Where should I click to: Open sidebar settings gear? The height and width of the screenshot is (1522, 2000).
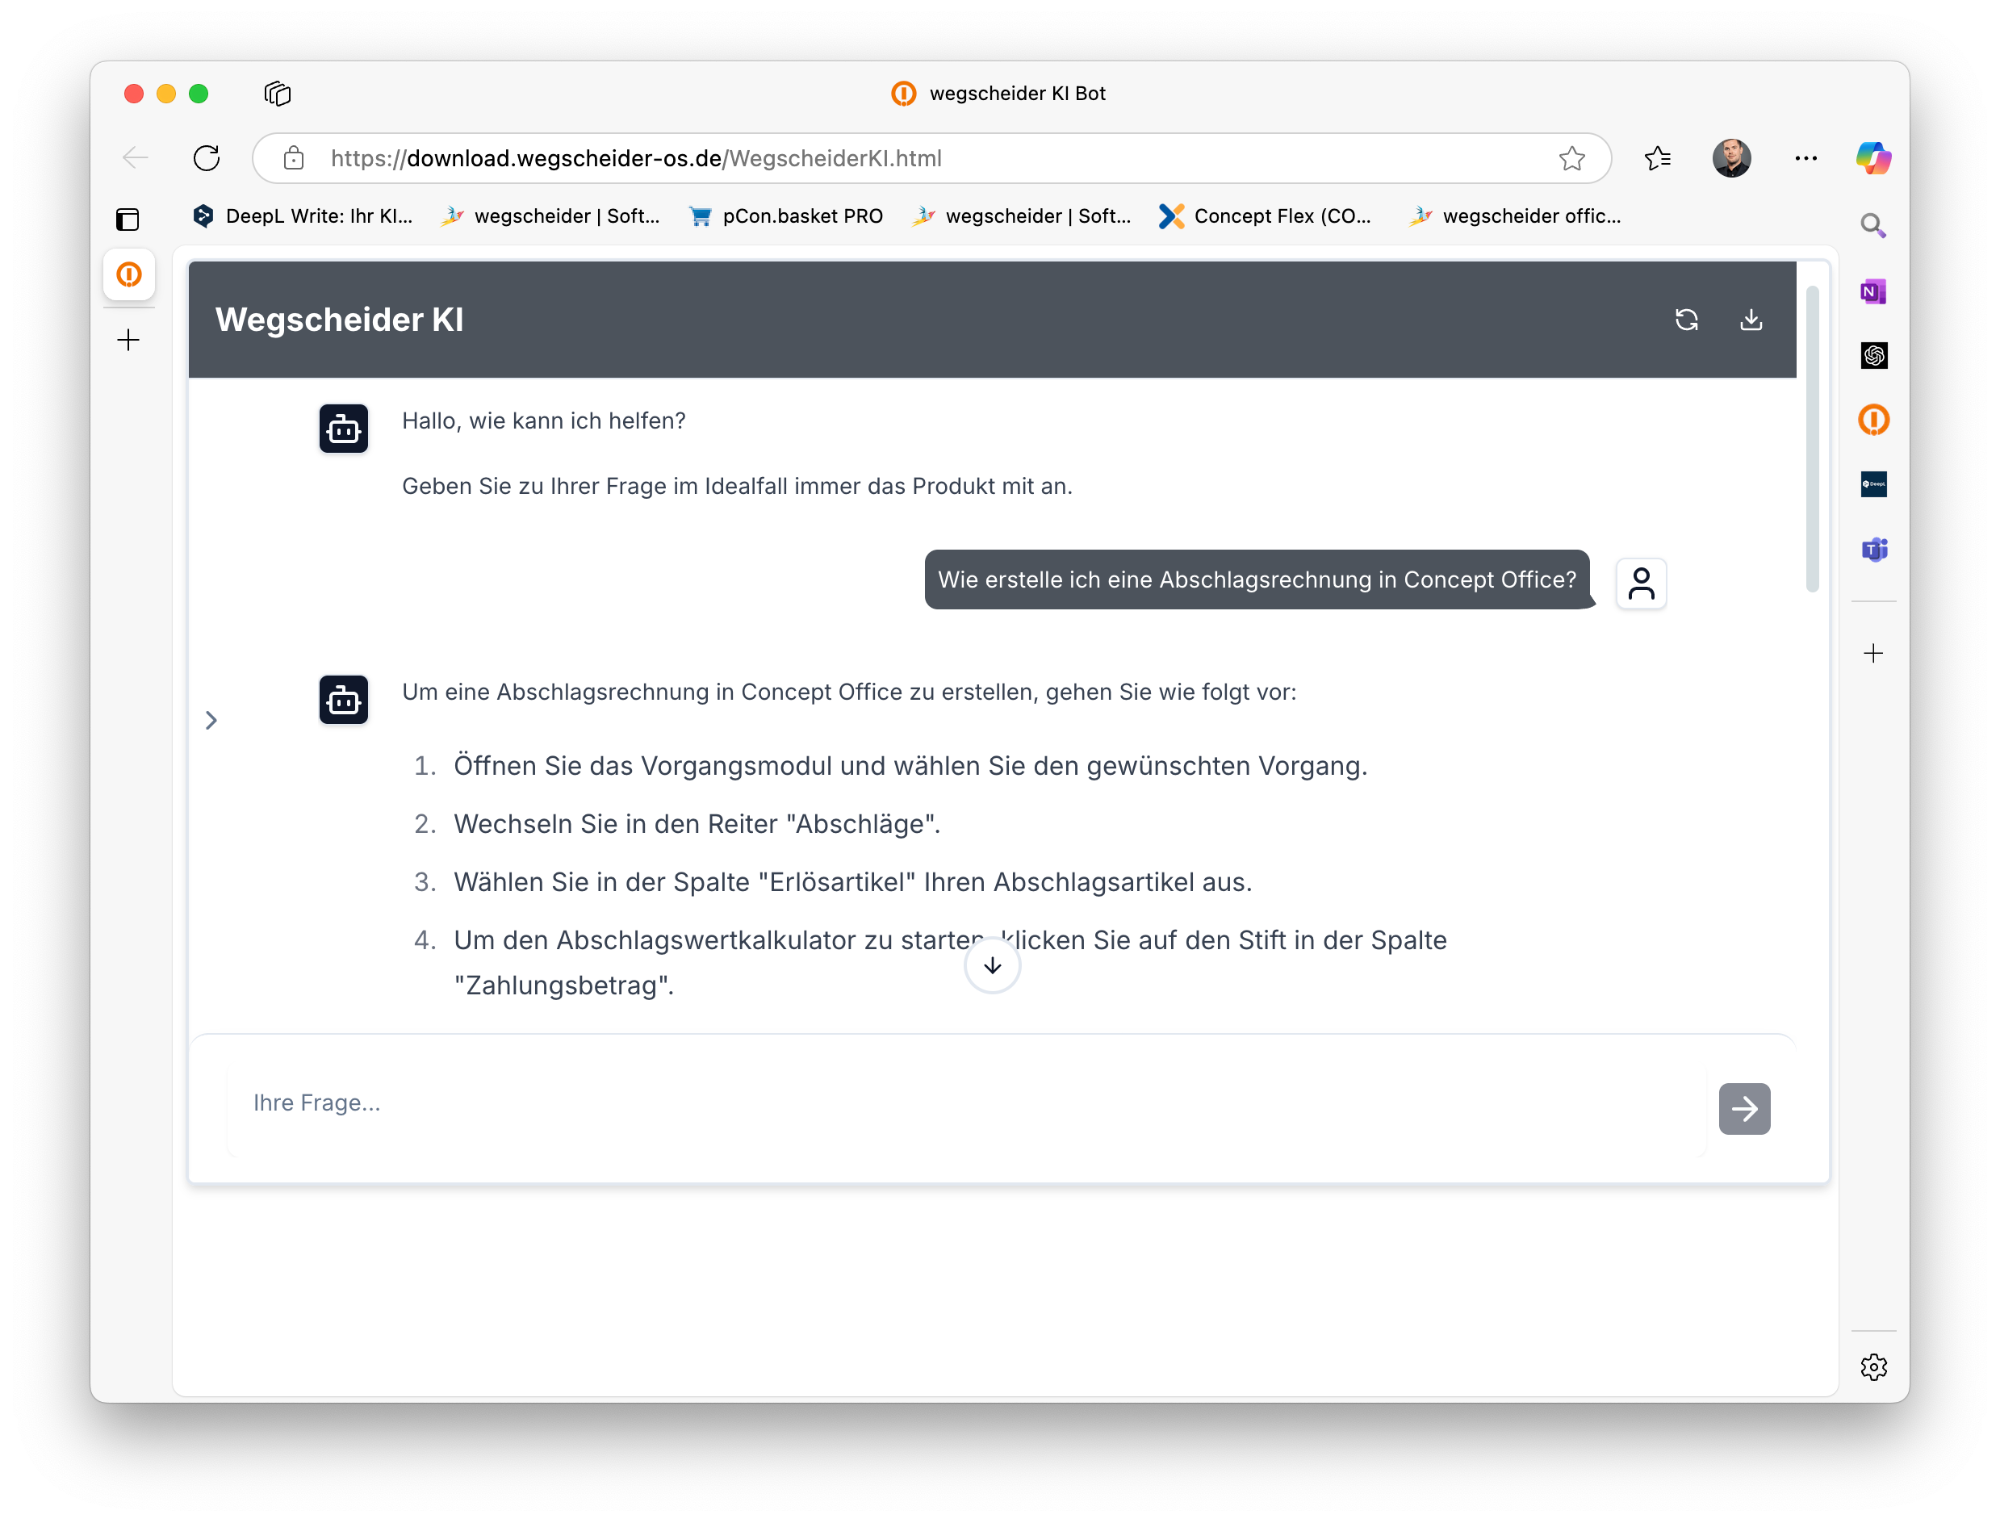[x=1873, y=1367]
